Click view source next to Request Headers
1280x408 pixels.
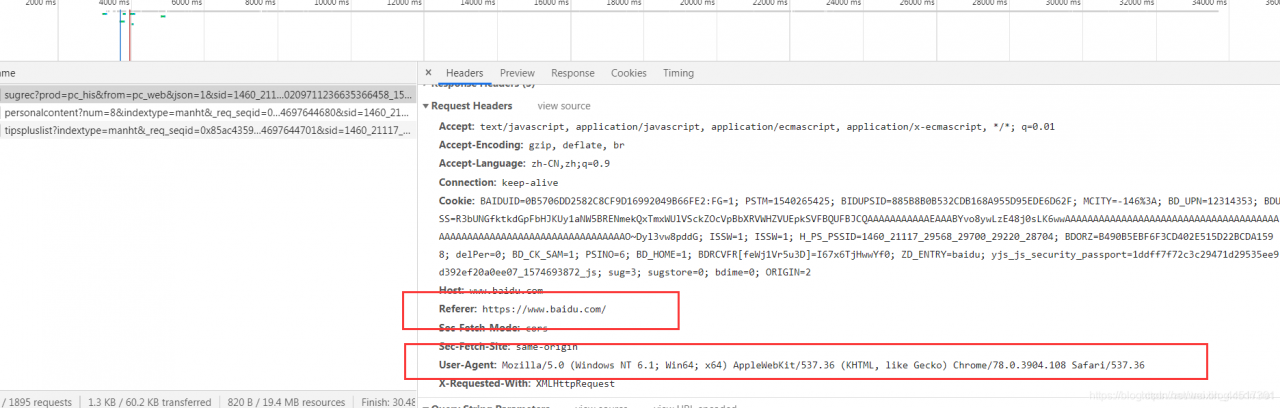564,106
